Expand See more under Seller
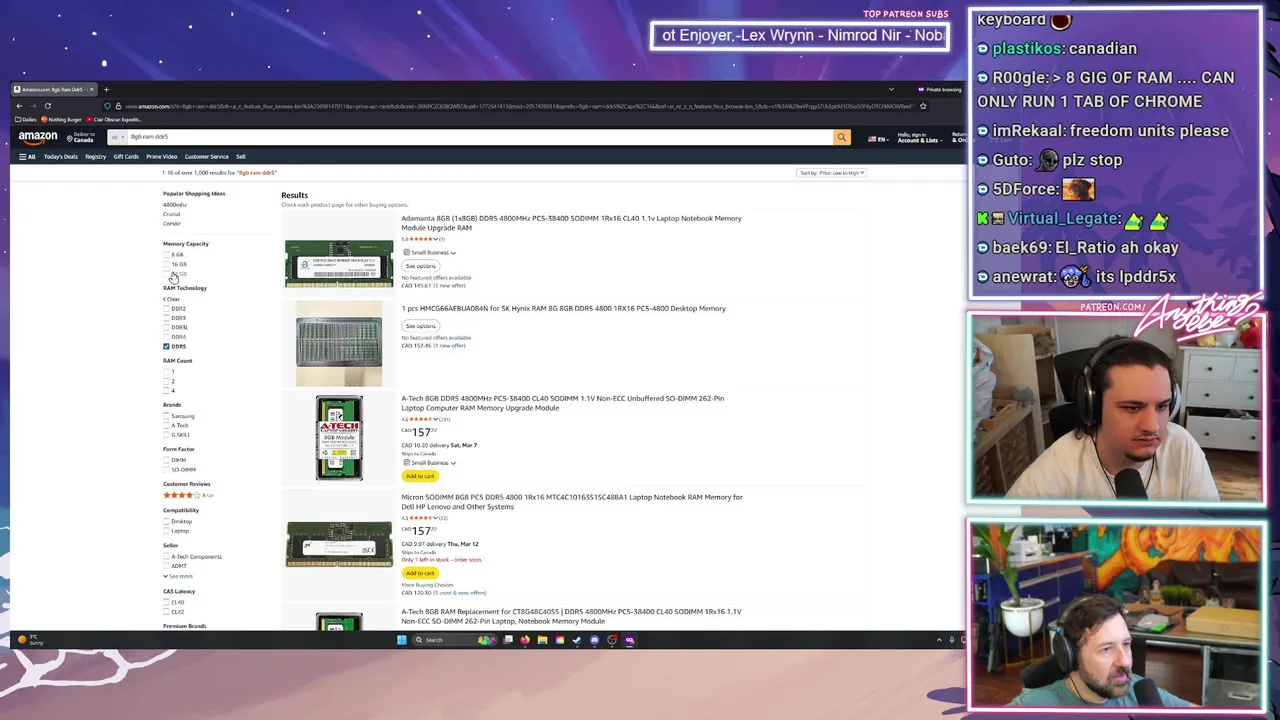 coord(178,576)
